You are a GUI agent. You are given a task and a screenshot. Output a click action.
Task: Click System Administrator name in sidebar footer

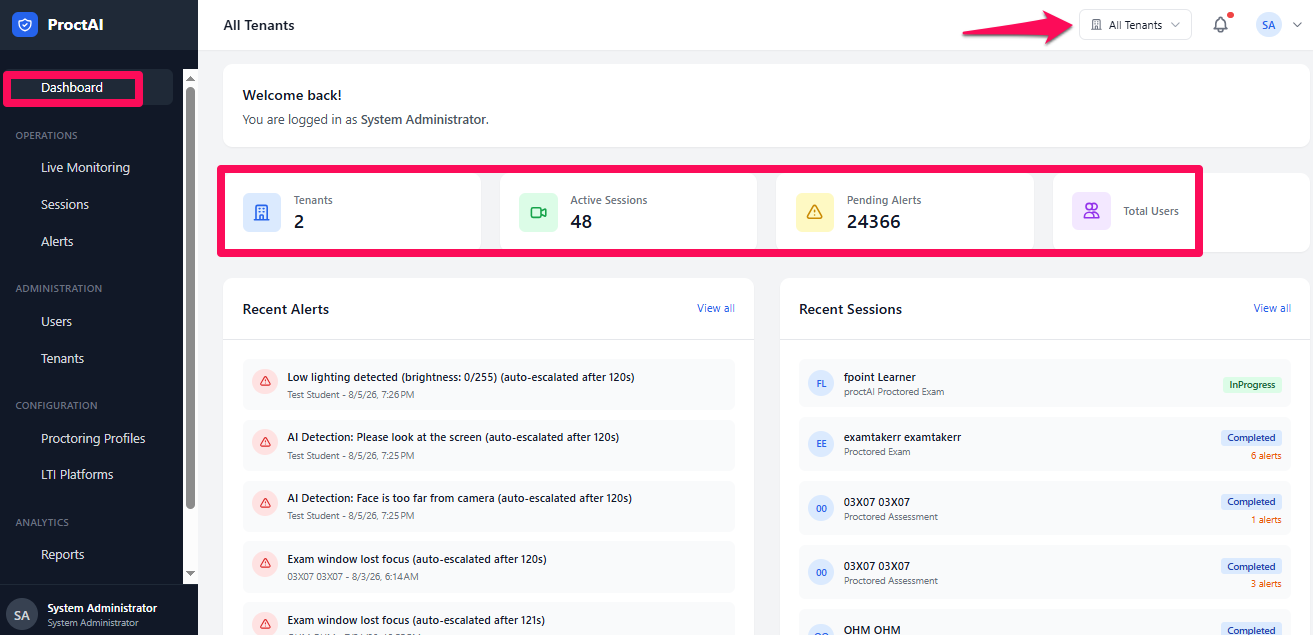[102, 608]
